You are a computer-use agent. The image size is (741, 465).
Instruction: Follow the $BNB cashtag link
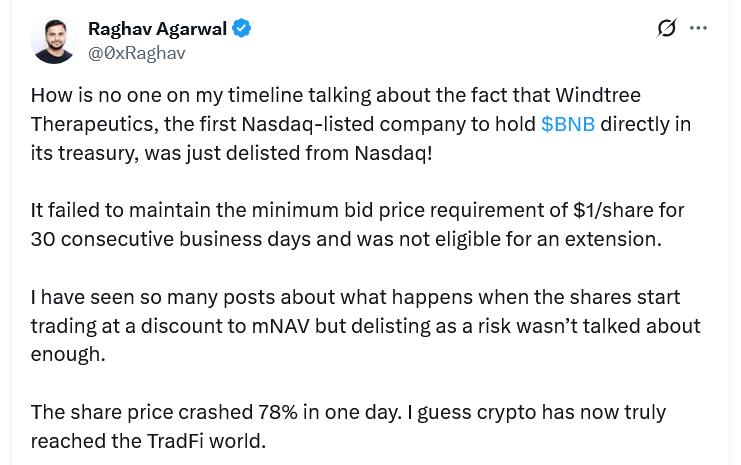(x=568, y=125)
